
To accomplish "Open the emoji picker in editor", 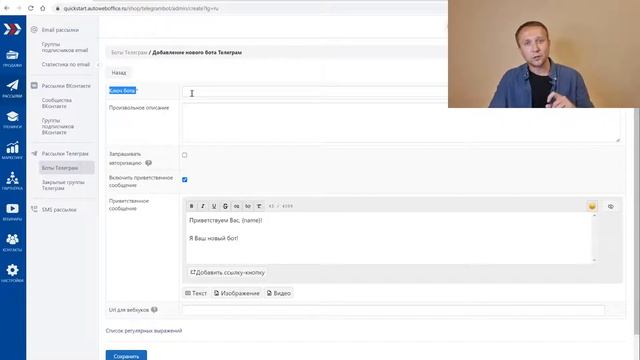I will 592,206.
